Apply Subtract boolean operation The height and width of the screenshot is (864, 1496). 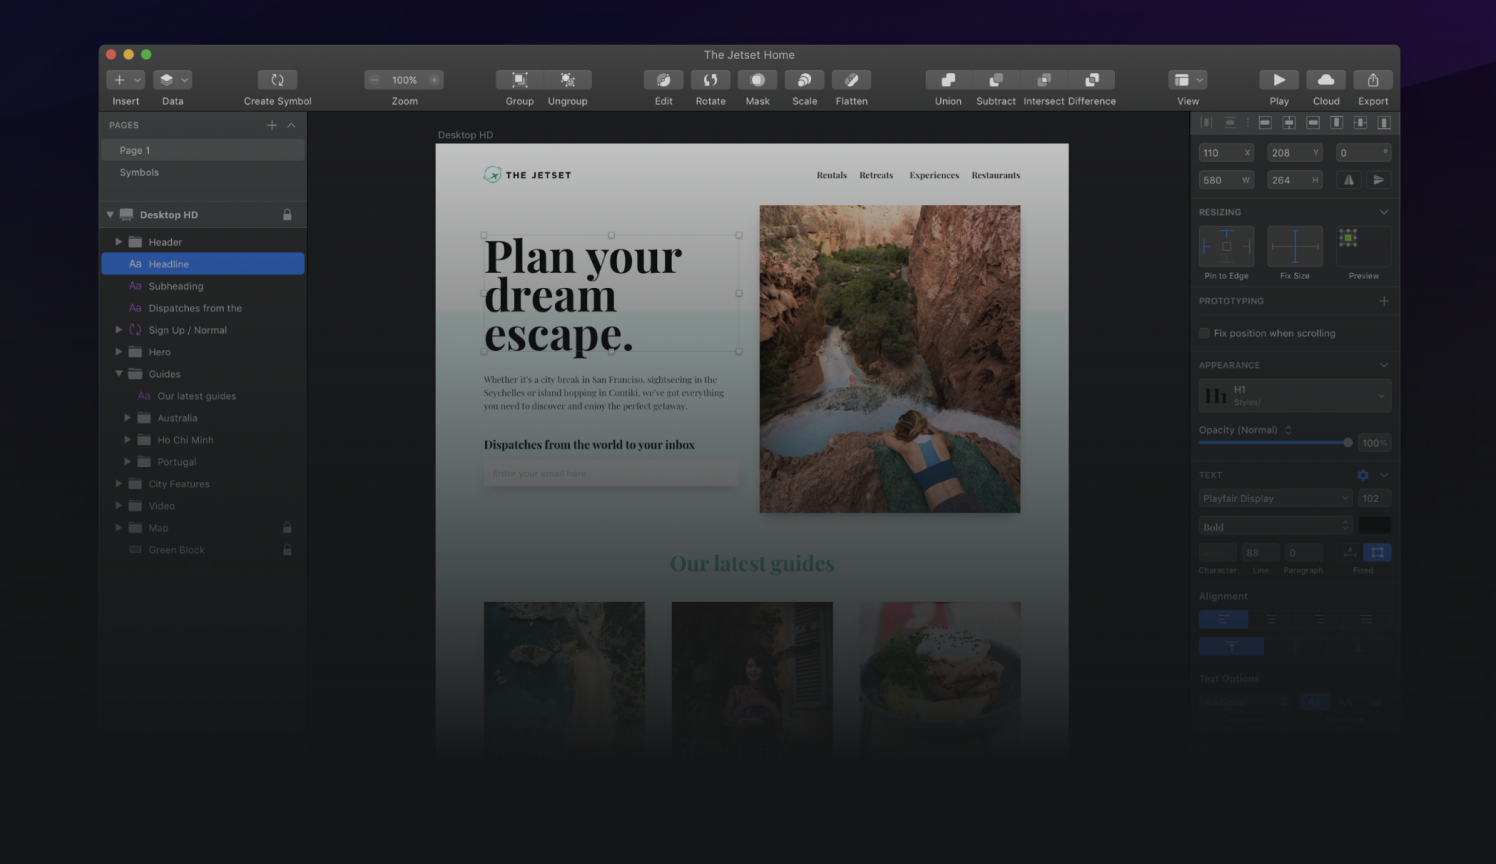pyautogui.click(x=996, y=80)
